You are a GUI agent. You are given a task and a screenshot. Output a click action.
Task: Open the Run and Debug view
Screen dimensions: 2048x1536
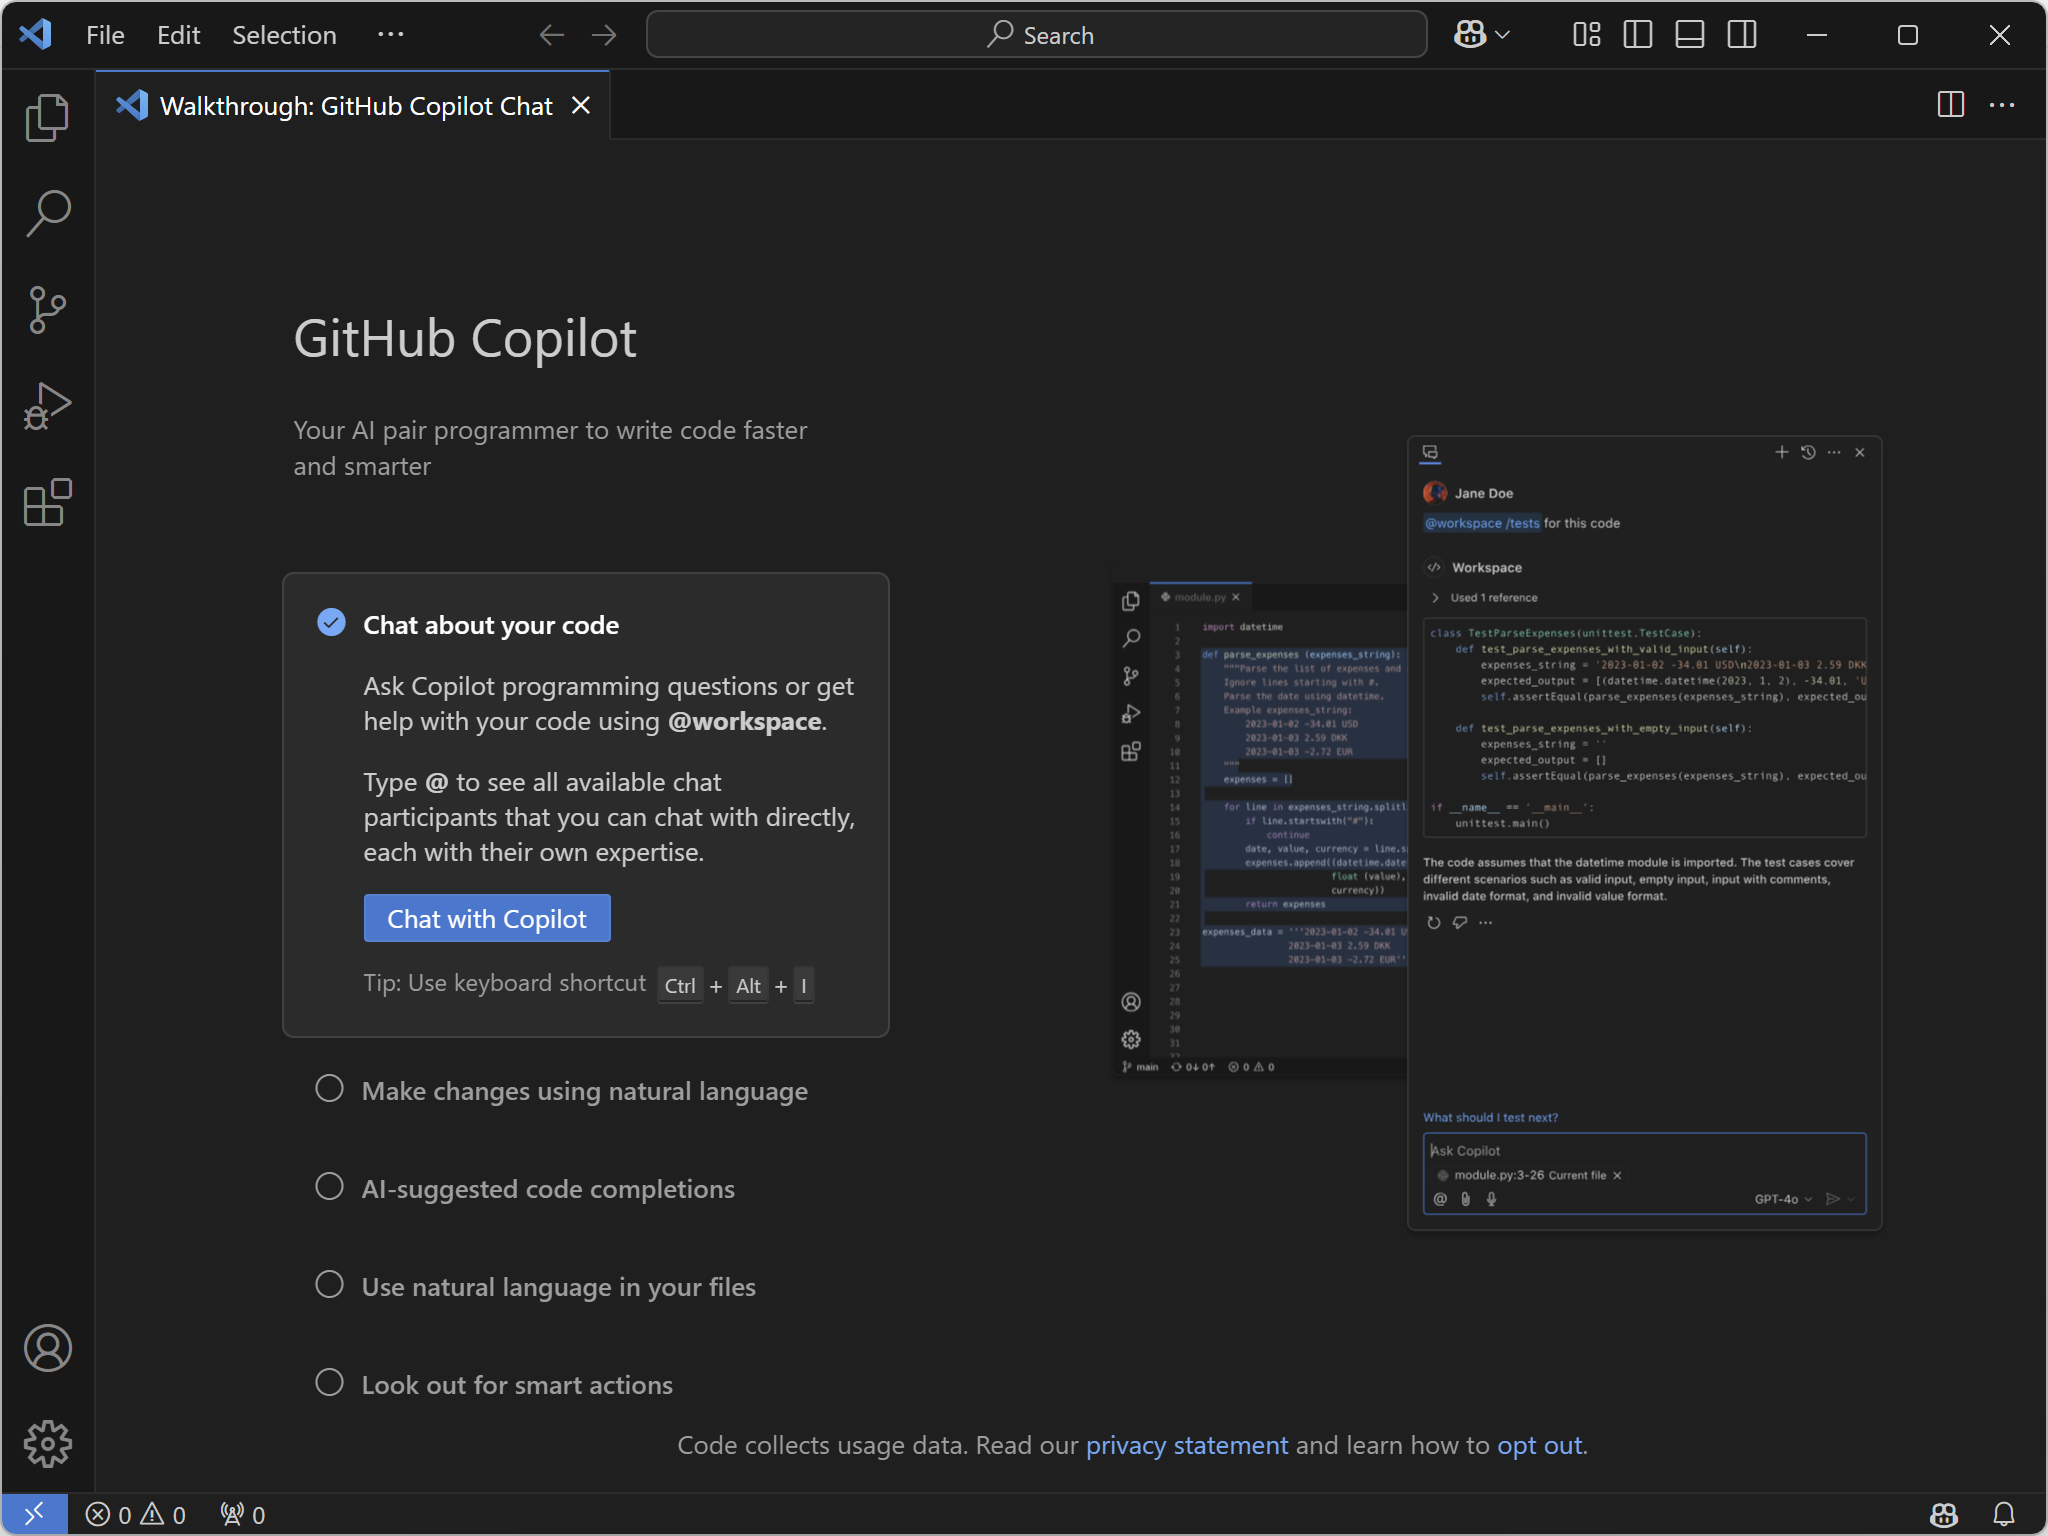click(47, 406)
